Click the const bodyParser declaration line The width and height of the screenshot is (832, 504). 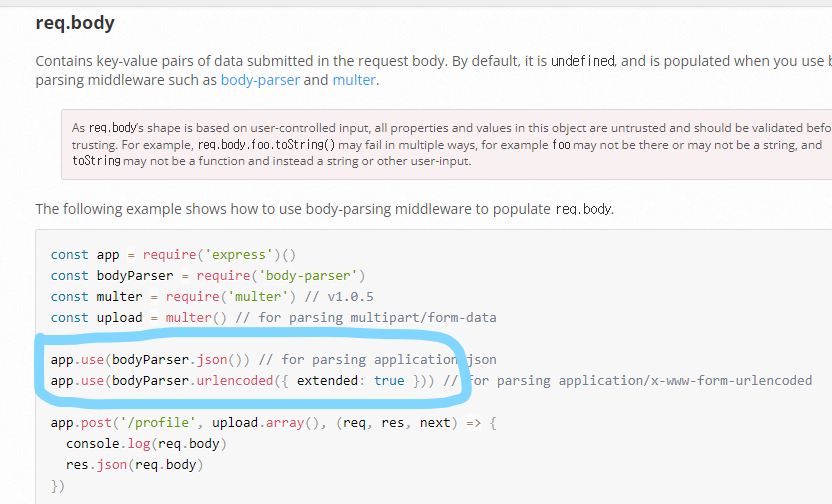(x=208, y=276)
